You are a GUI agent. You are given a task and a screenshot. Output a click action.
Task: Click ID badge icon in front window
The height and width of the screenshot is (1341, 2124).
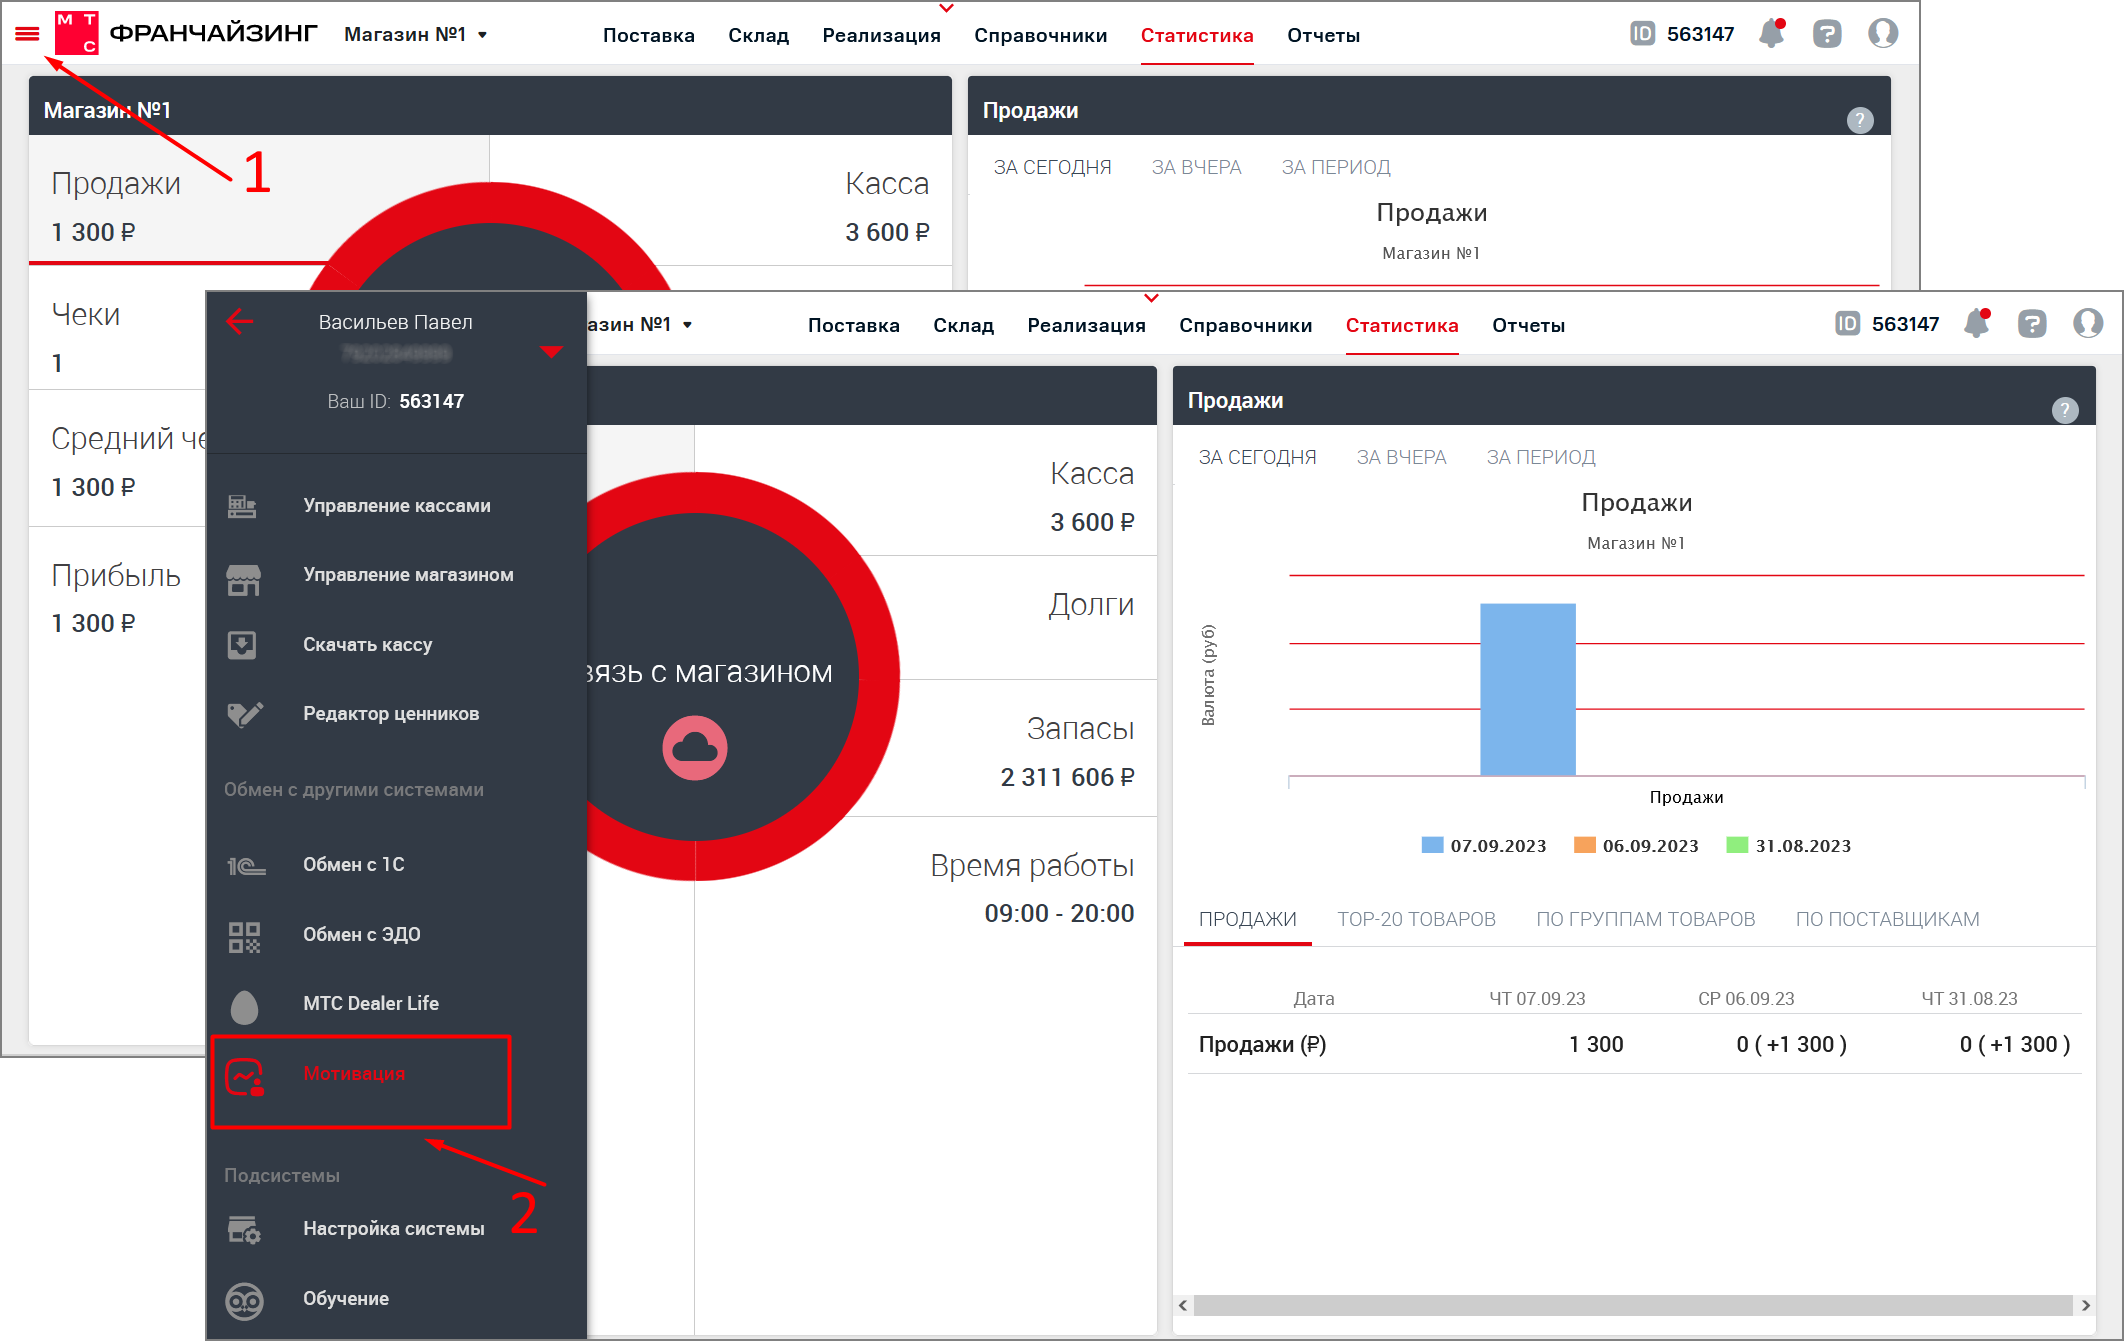[x=1847, y=324]
